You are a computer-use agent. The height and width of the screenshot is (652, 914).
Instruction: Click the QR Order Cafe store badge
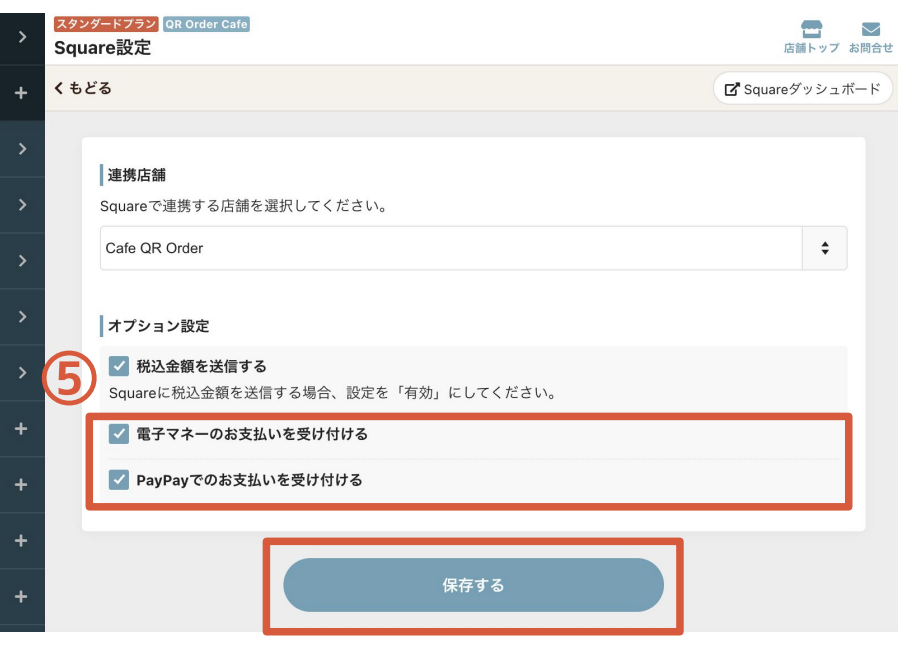coord(206,24)
